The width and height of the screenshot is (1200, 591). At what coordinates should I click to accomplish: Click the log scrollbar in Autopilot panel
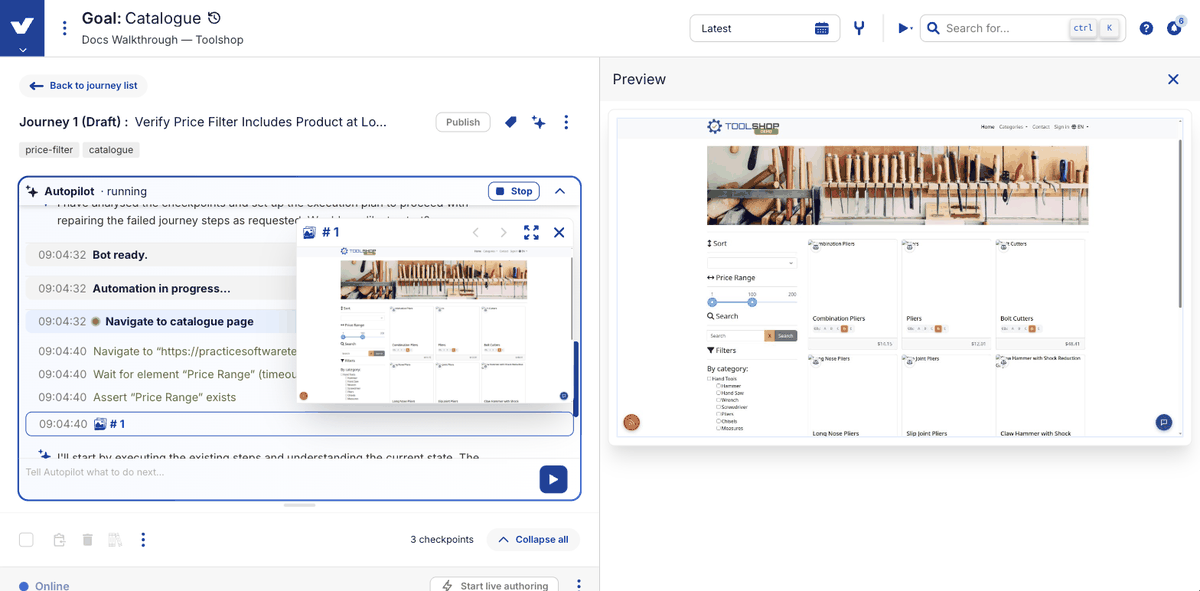(575, 380)
